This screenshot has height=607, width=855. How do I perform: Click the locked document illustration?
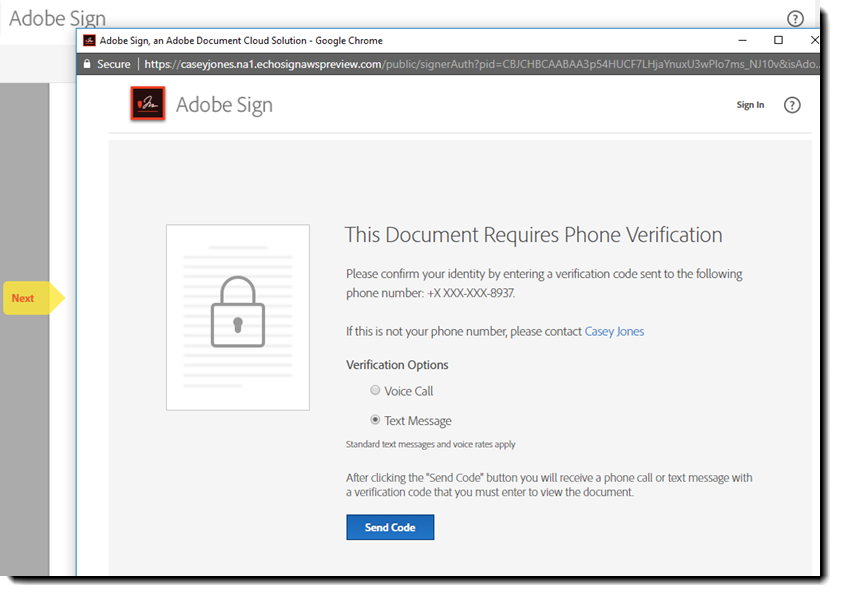click(238, 317)
